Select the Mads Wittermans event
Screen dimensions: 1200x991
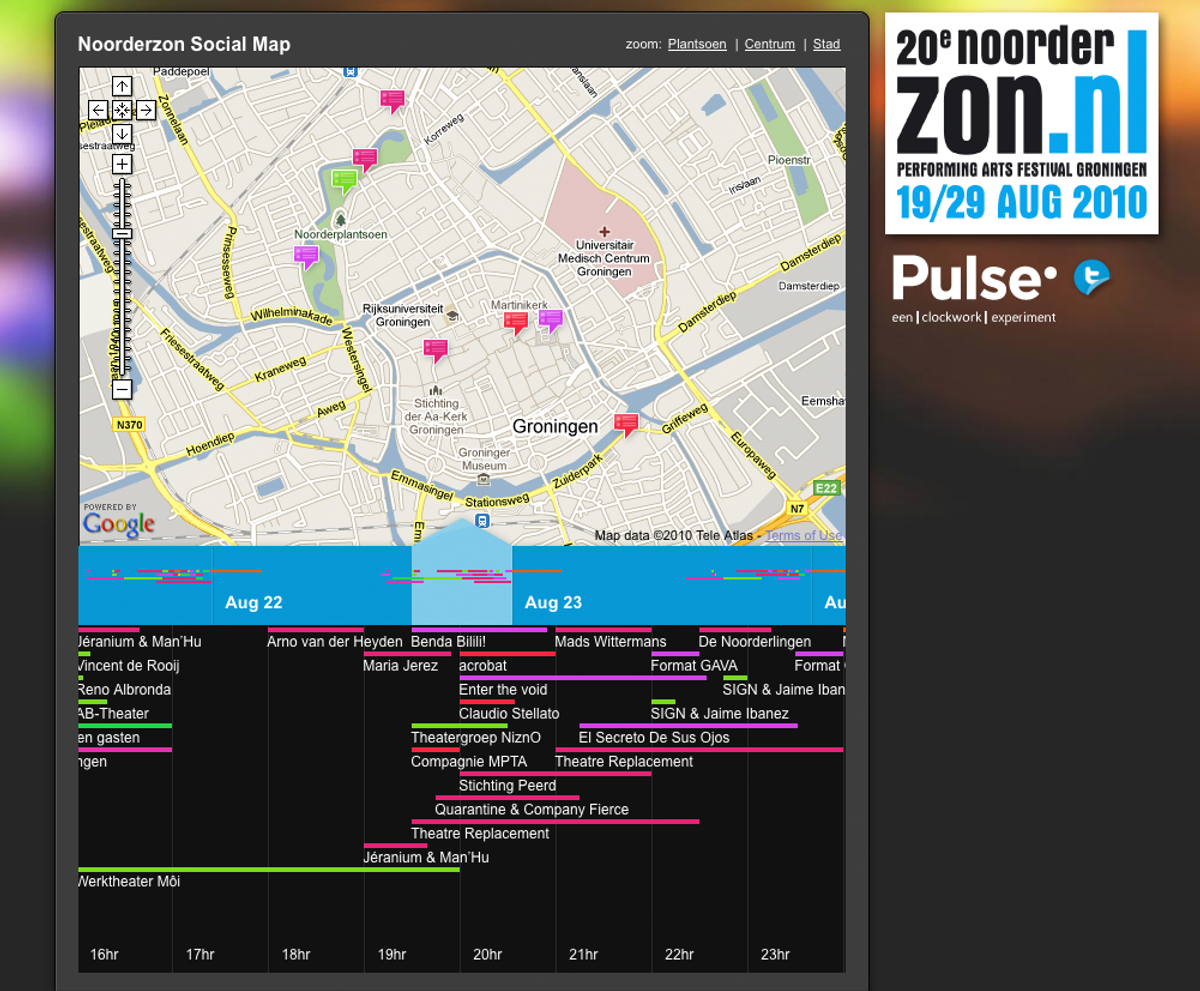610,642
